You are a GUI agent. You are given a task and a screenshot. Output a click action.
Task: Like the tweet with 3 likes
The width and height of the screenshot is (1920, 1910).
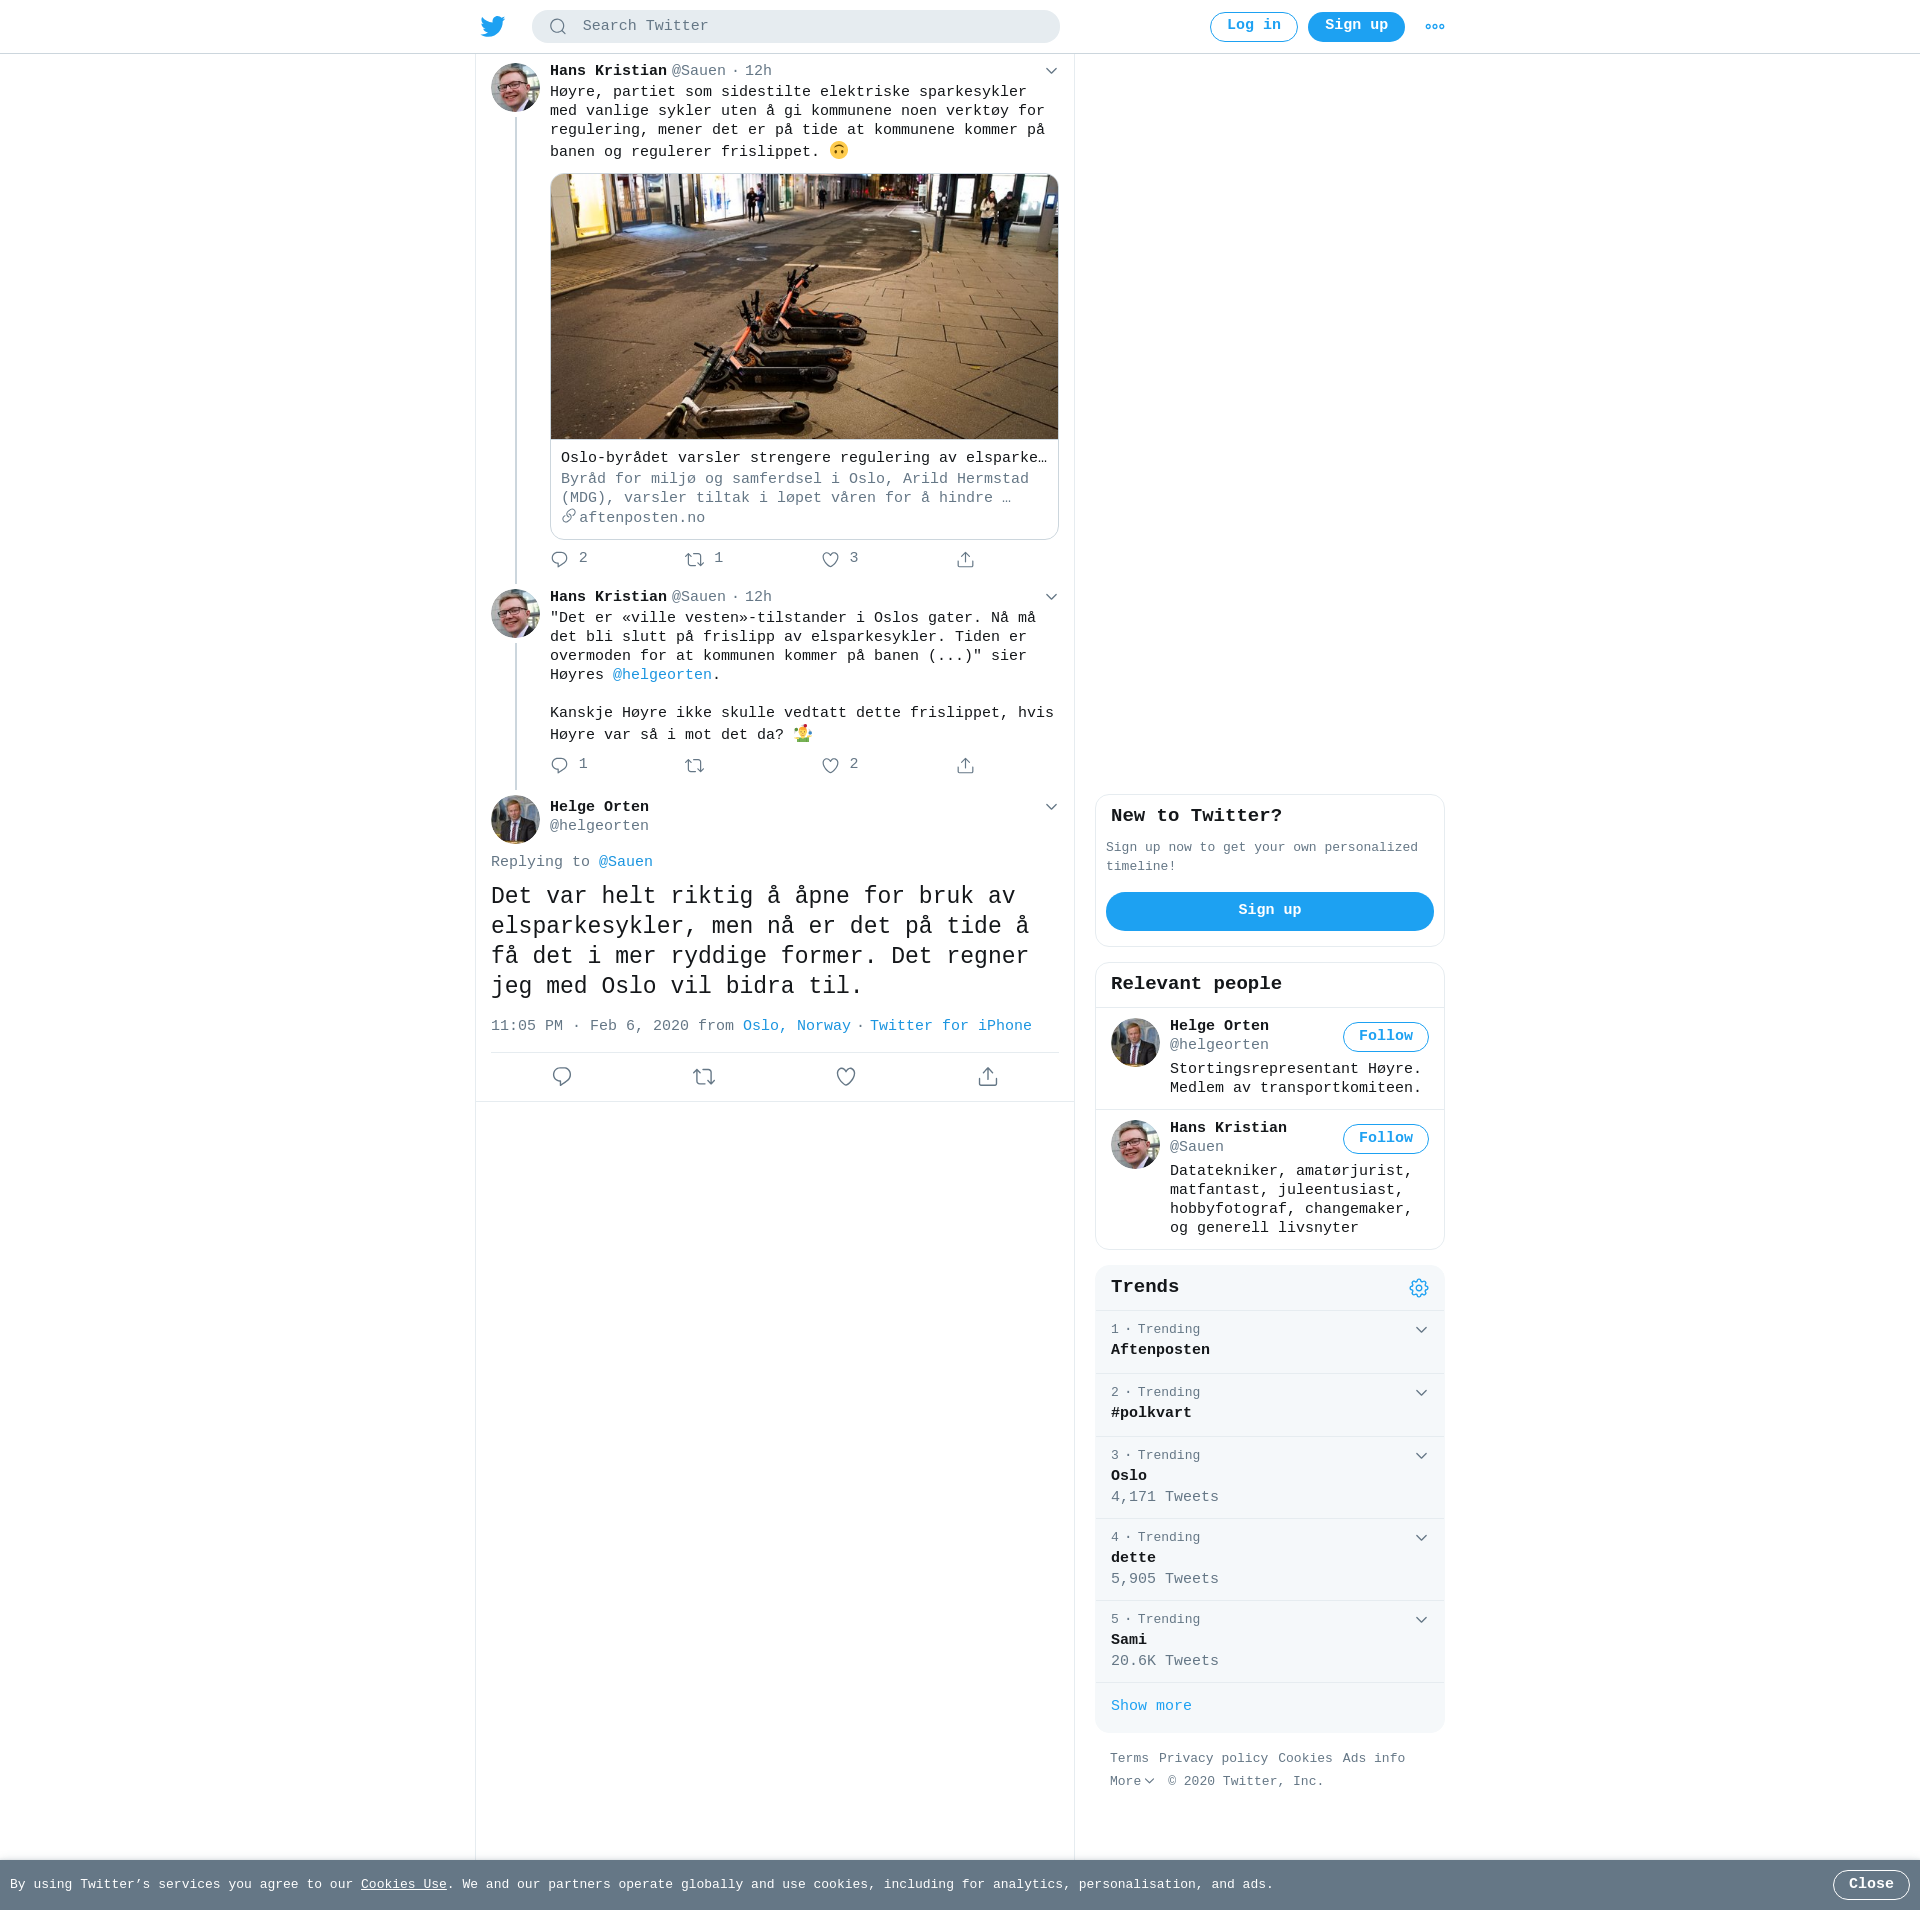[830, 560]
